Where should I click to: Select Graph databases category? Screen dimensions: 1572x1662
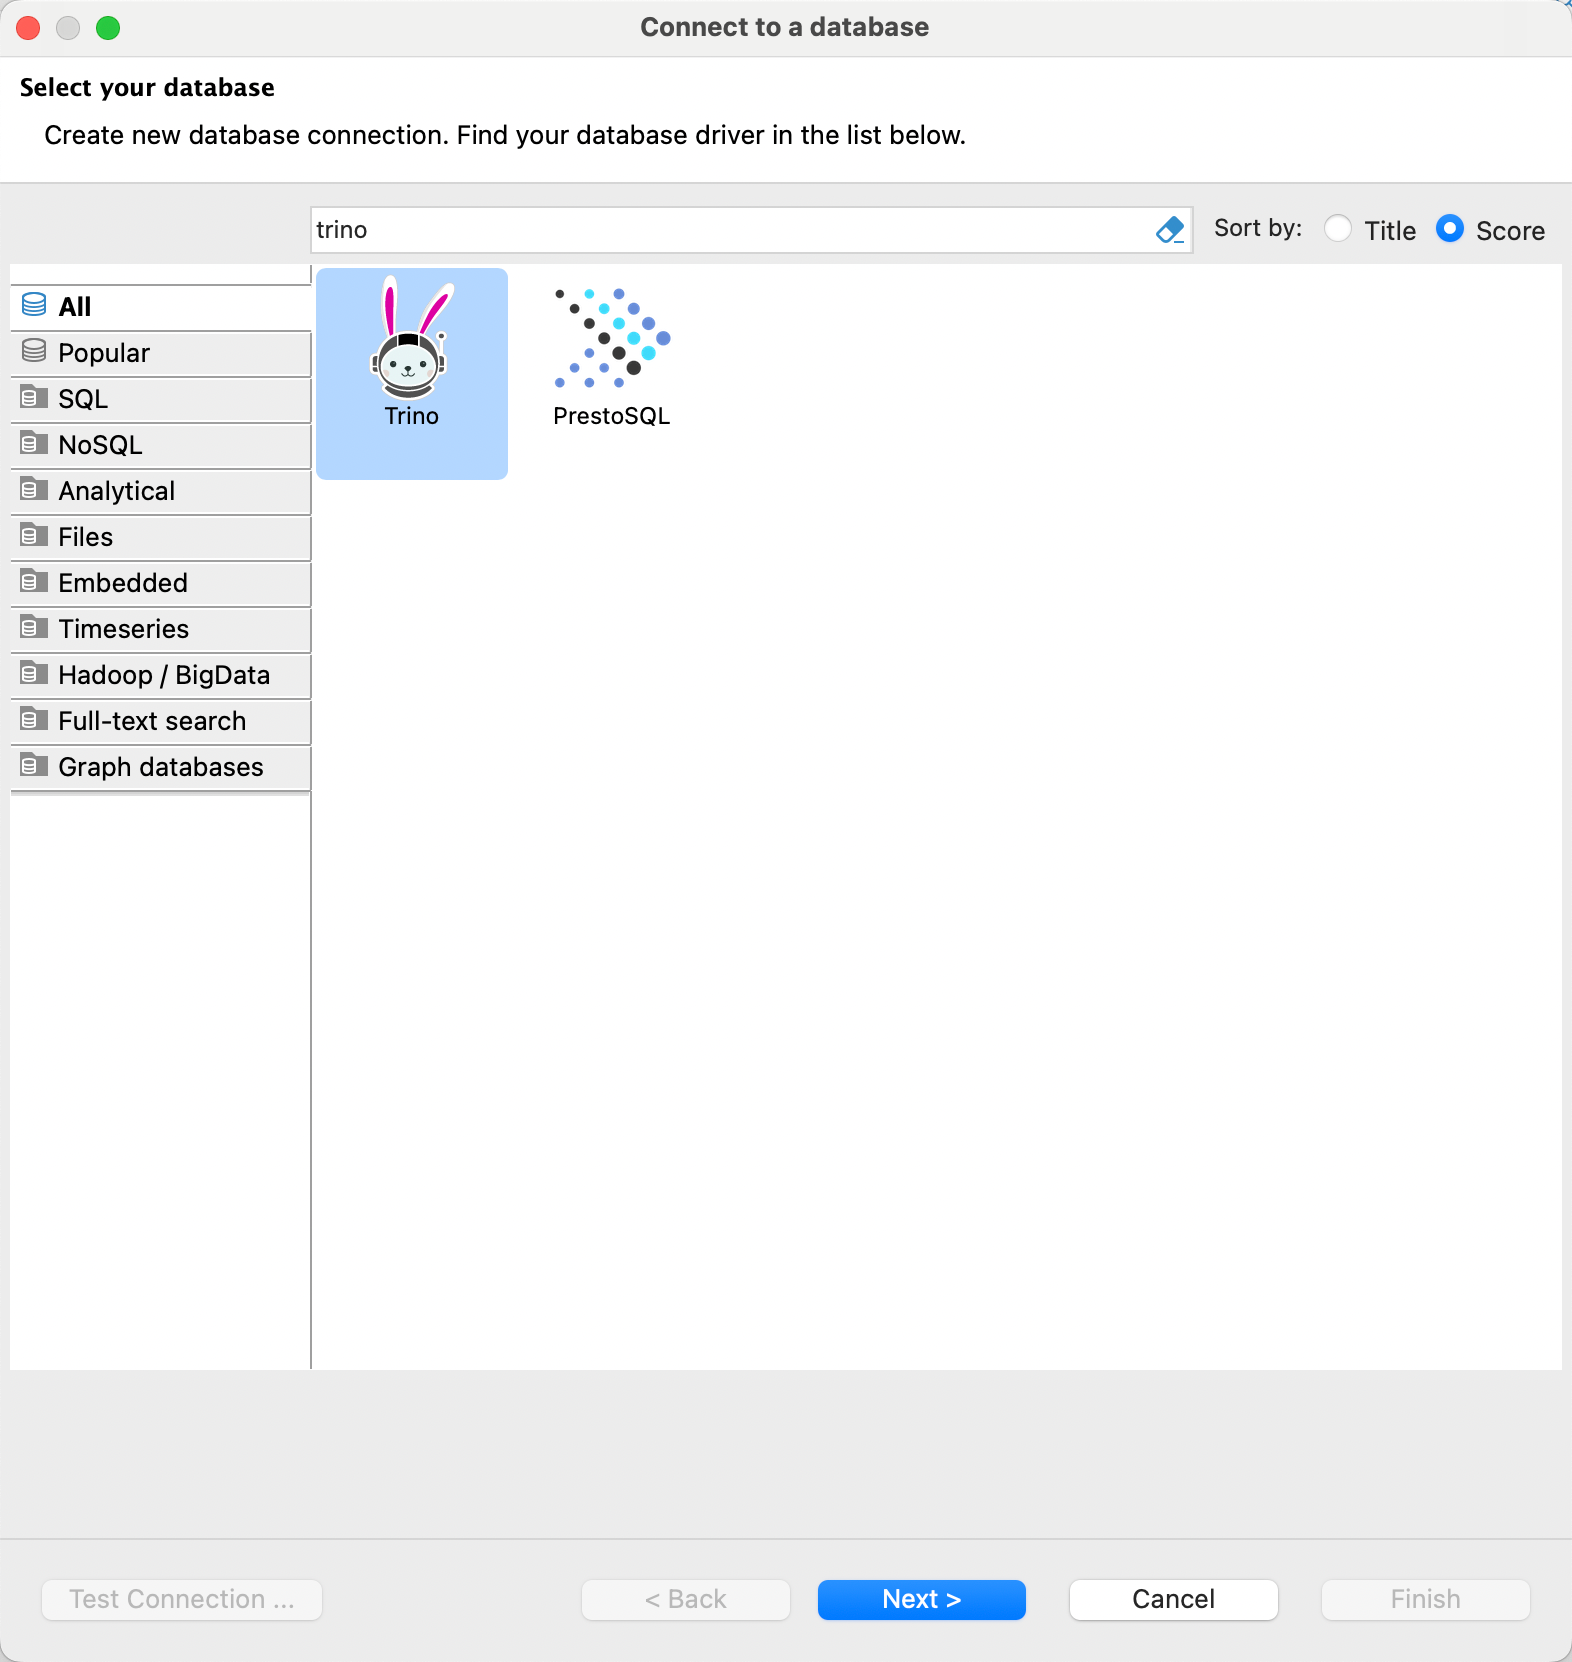161,767
